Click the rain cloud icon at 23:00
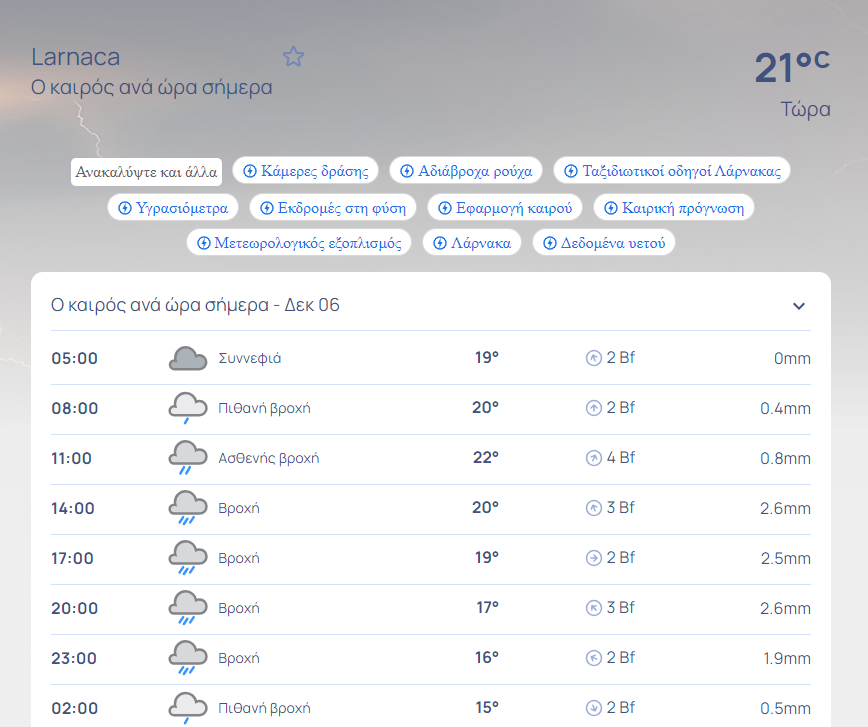Viewport: 868px width, 727px height. (188, 658)
